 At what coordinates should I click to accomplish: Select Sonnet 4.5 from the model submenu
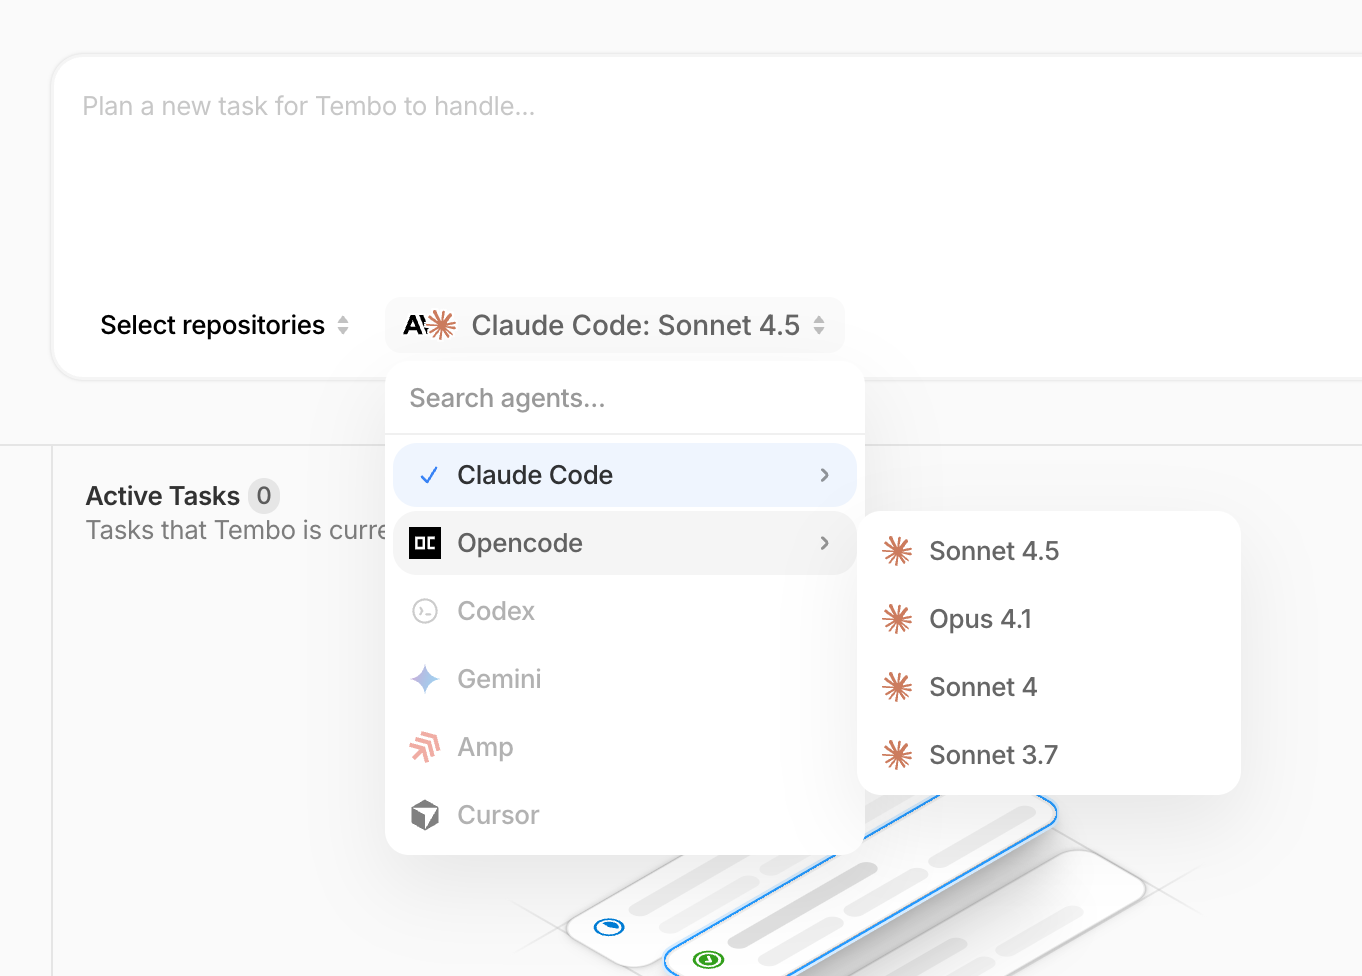(x=994, y=551)
